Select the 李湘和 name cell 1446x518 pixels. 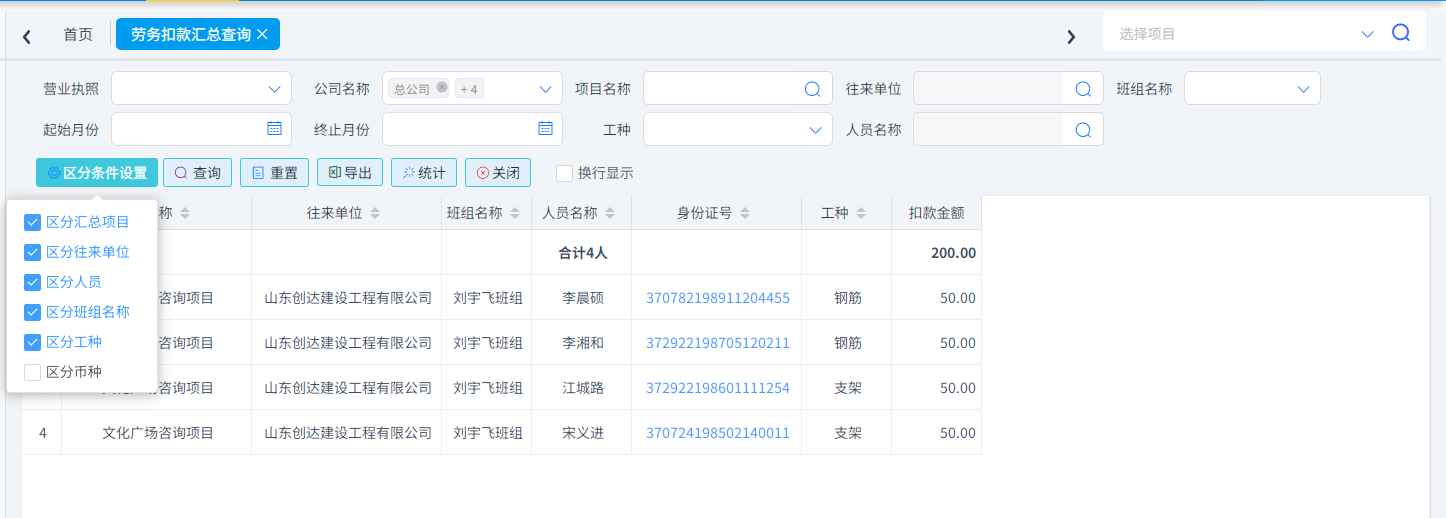pyautogui.click(x=582, y=343)
